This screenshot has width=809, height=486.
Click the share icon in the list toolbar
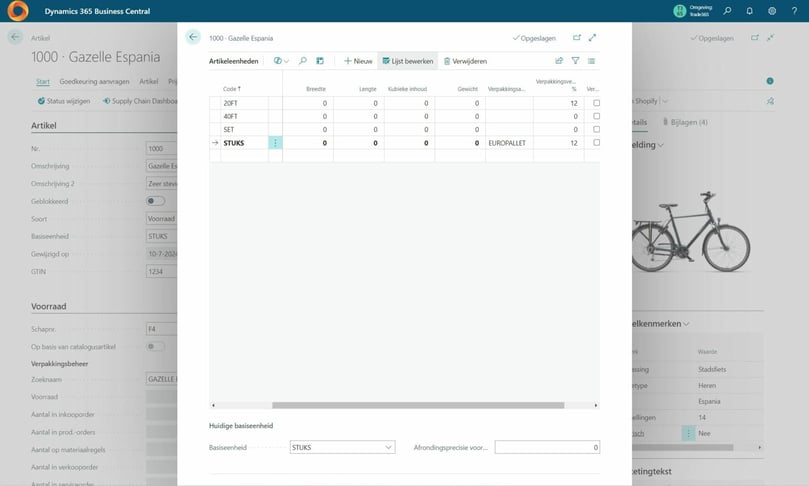pyautogui.click(x=559, y=61)
